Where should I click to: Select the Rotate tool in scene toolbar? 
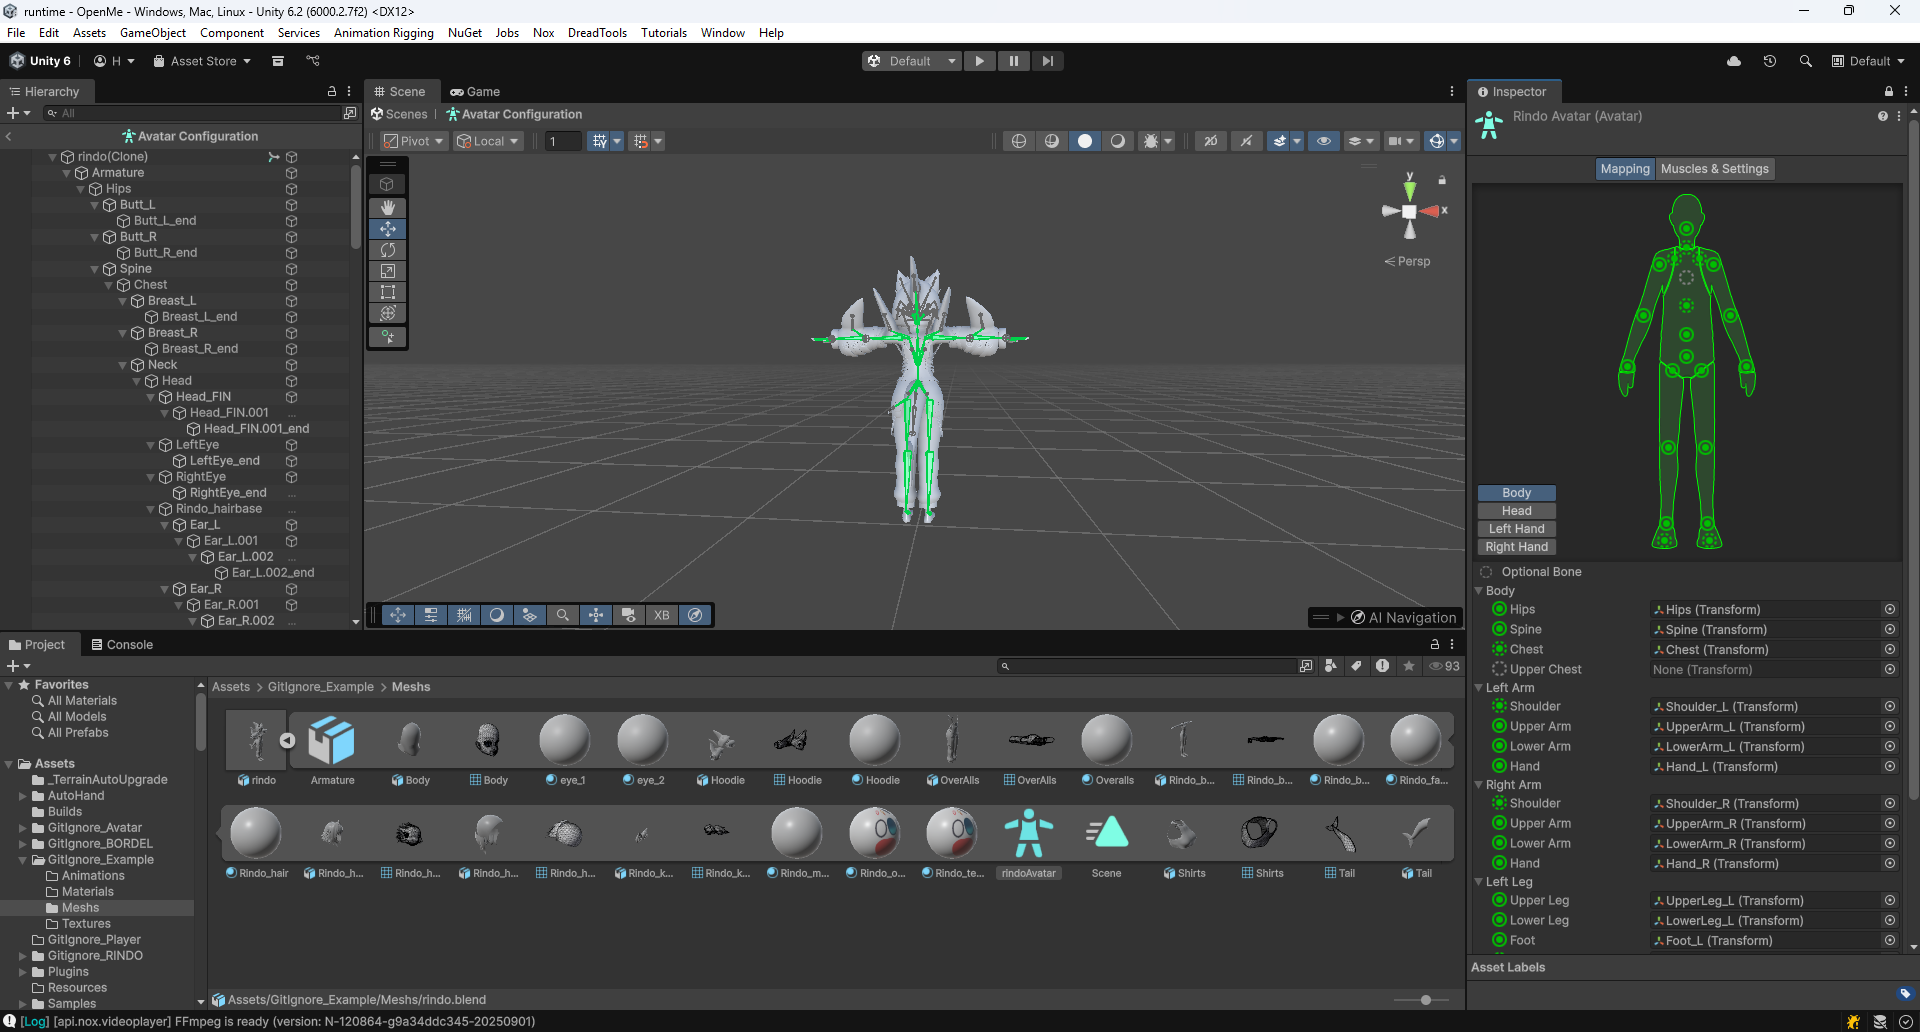[x=388, y=250]
